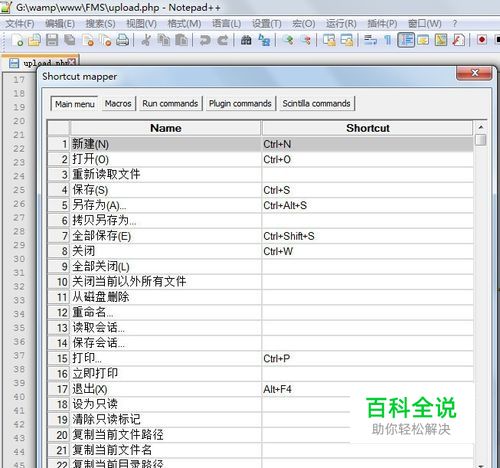The image size is (500, 468).
Task: Click the Shortcut column header
Action: (x=368, y=128)
